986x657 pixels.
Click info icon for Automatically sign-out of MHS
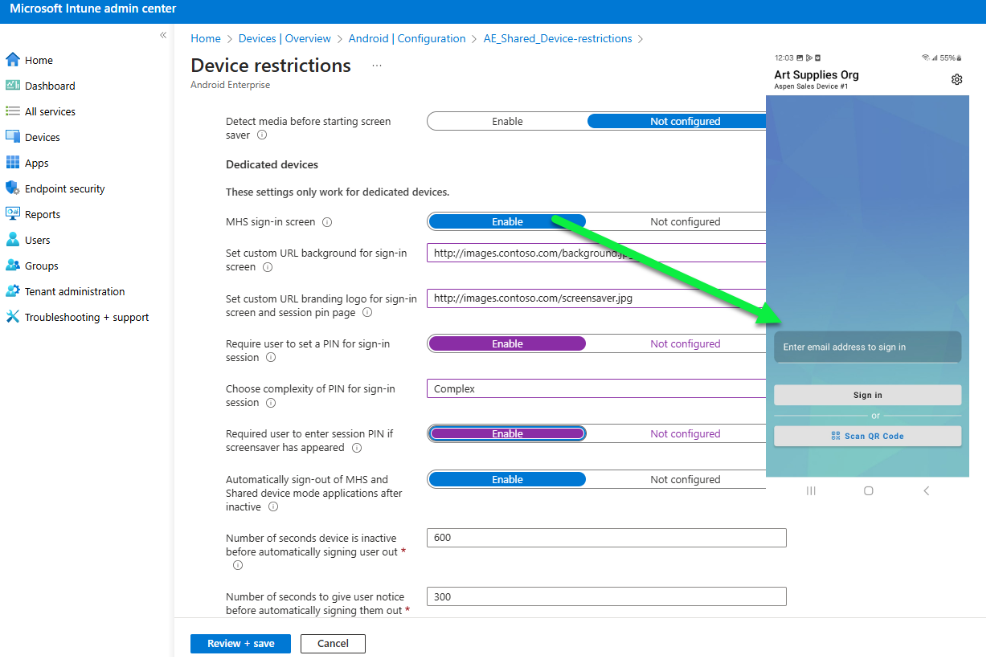click(x=273, y=507)
